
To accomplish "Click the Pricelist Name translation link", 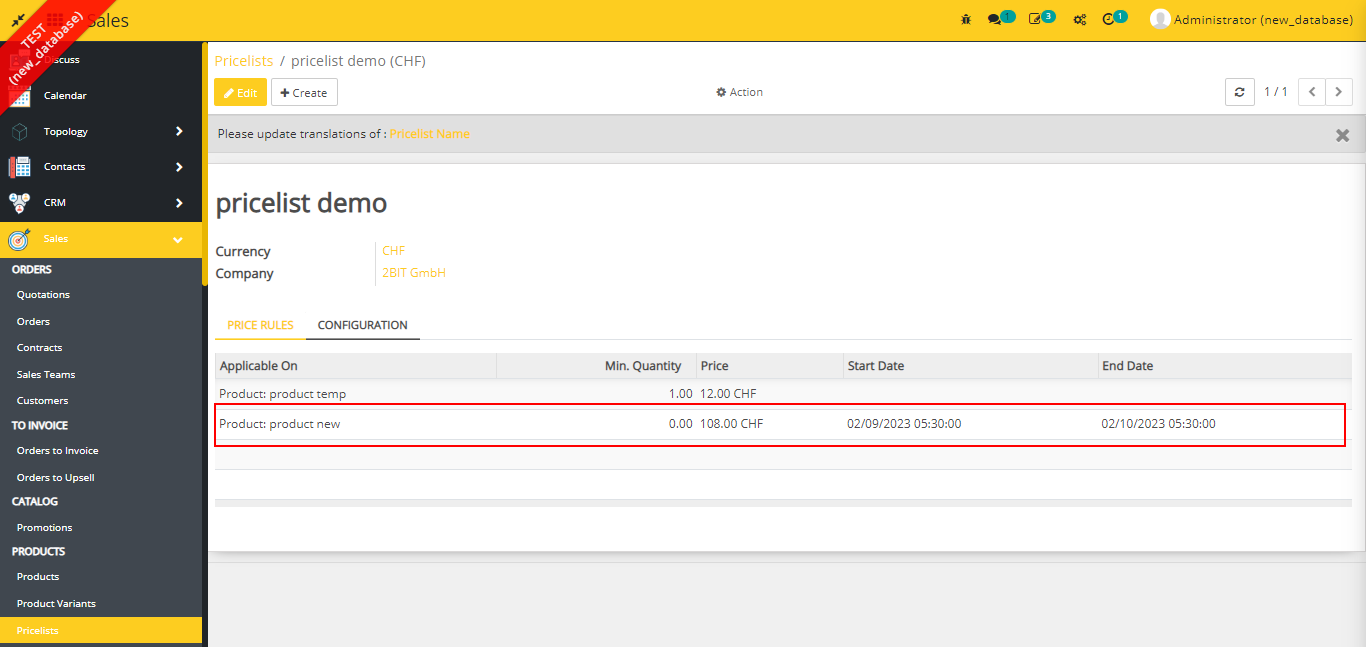I will pyautogui.click(x=429, y=134).
